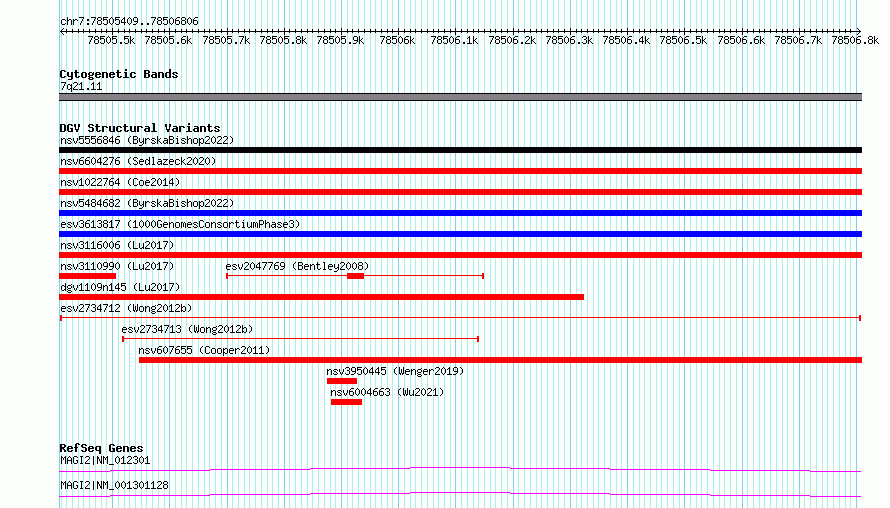Click ruler position 78505.8k
The image size is (890, 508).
tap(283, 40)
